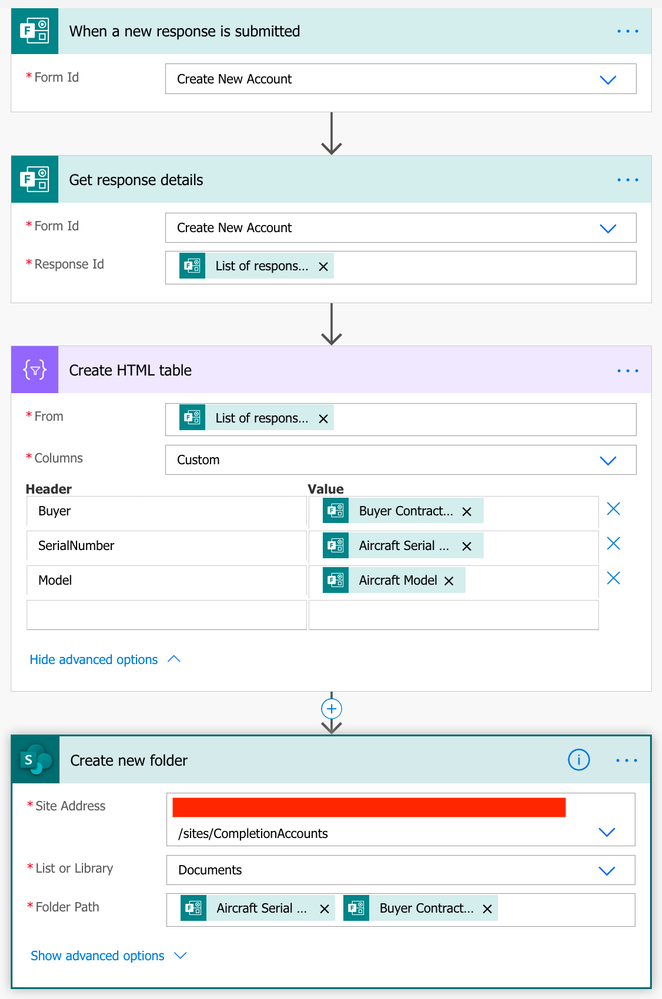662x999 pixels.
Task: Delete the Model header row
Action: click(614, 578)
